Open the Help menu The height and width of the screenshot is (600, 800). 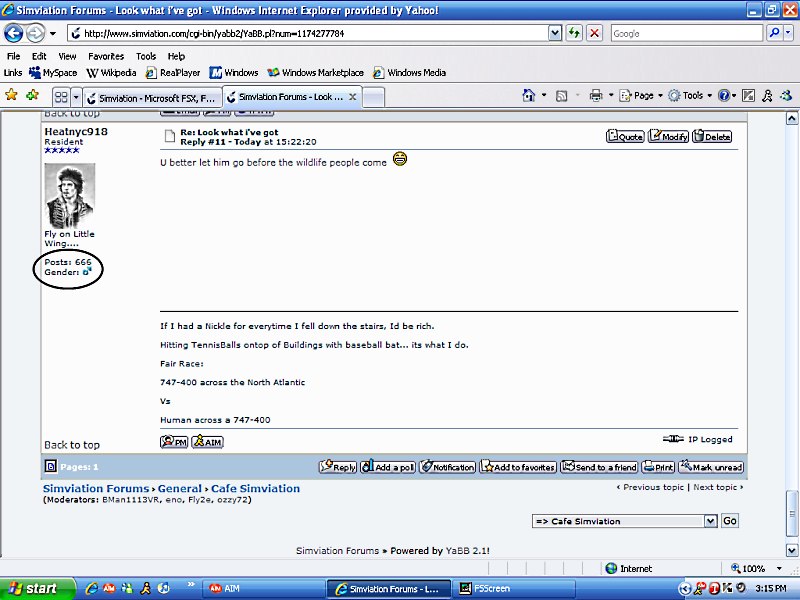176,56
